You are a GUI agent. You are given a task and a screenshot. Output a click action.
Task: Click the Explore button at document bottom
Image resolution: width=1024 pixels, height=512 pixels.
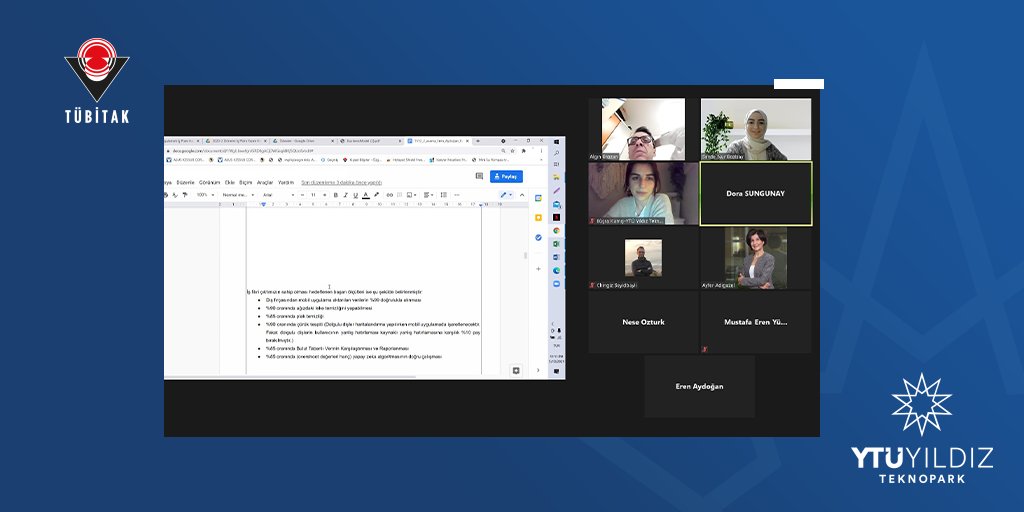tap(516, 370)
